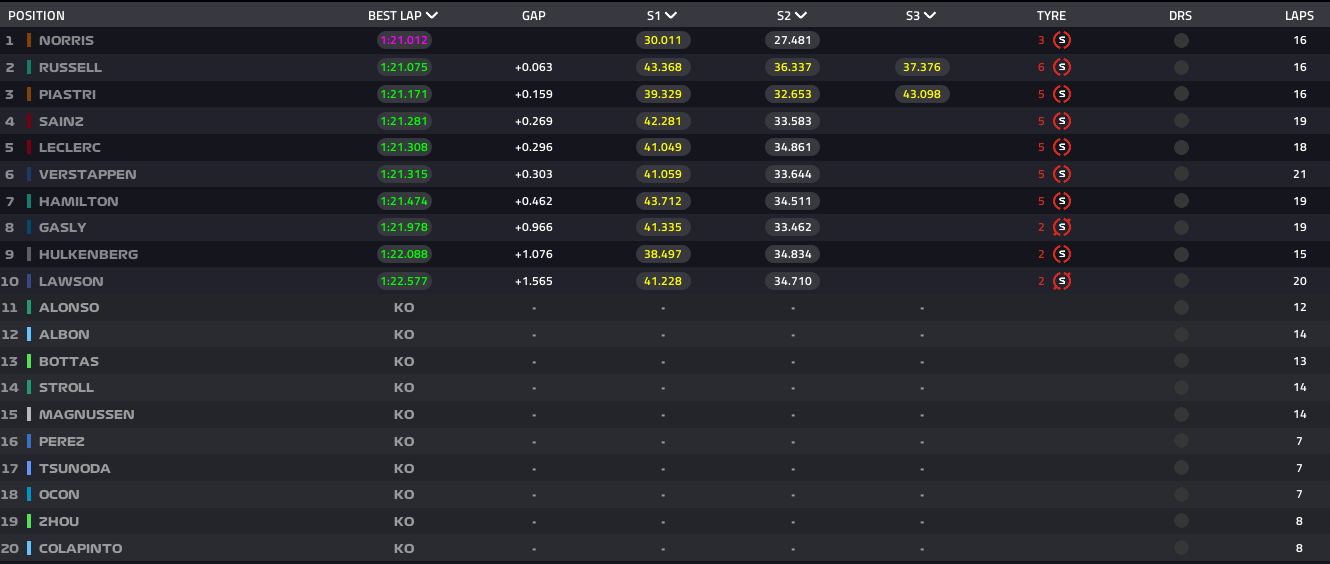Click Zhou's DRS indicator dot

(1181, 521)
